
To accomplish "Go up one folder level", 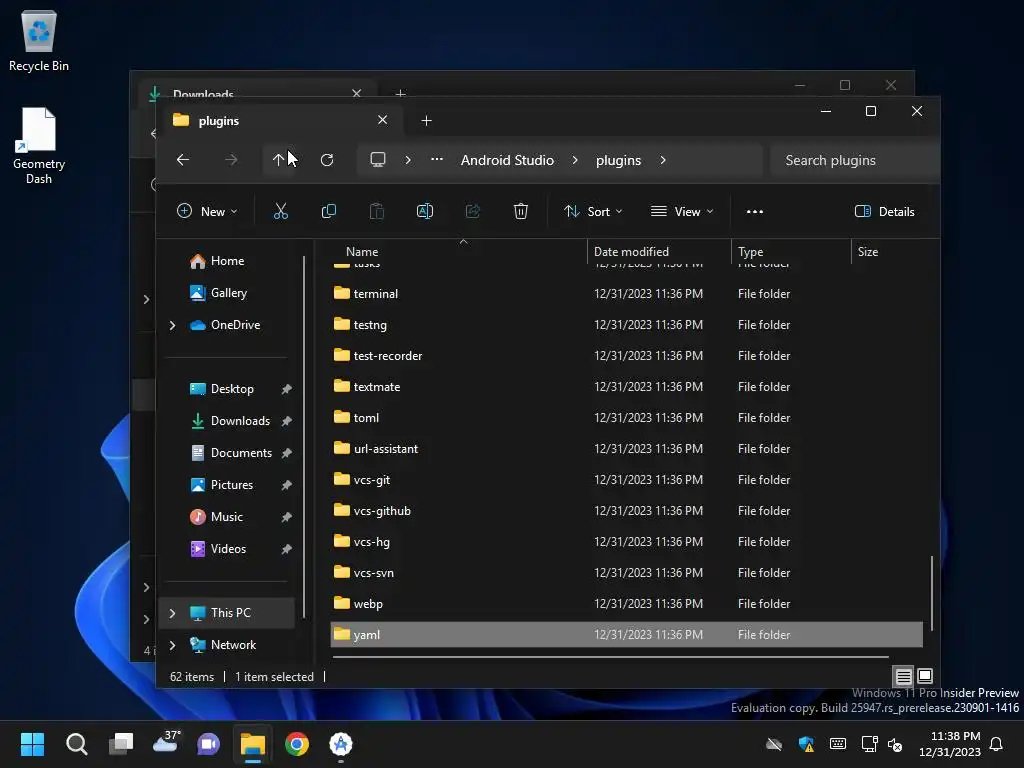I will tap(278, 160).
